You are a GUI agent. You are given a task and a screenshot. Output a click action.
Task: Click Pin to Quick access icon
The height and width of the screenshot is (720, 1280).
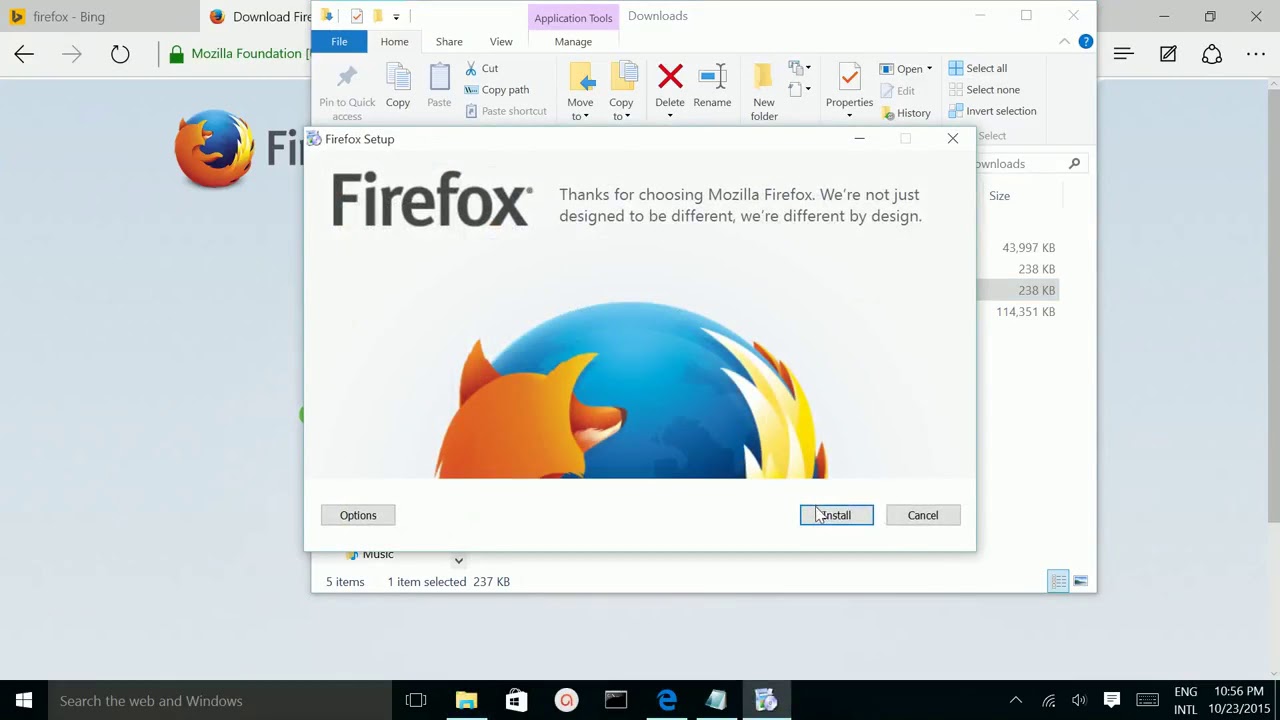click(347, 79)
